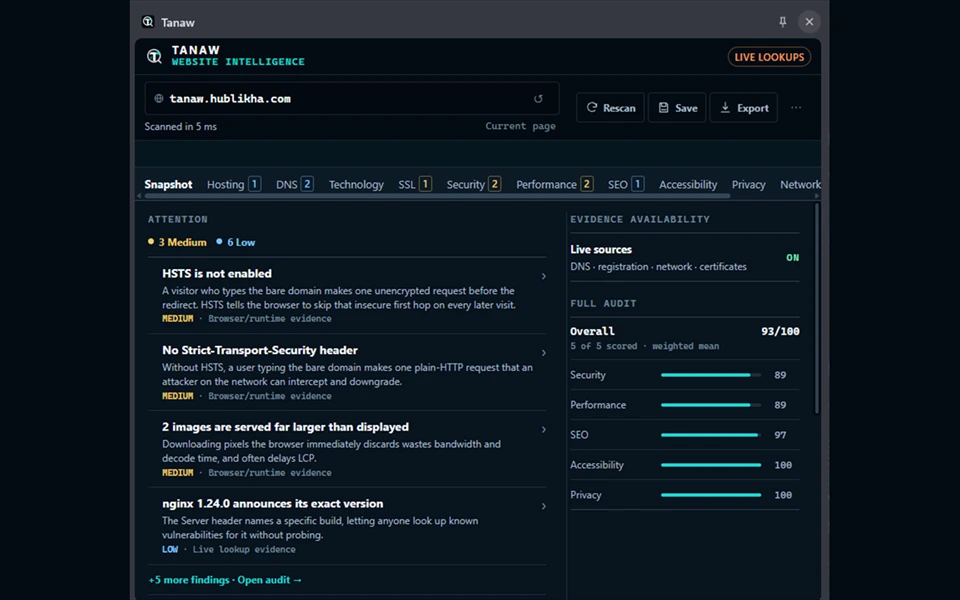This screenshot has width=960, height=600.
Task: Save the scan results
Action: coord(677,108)
